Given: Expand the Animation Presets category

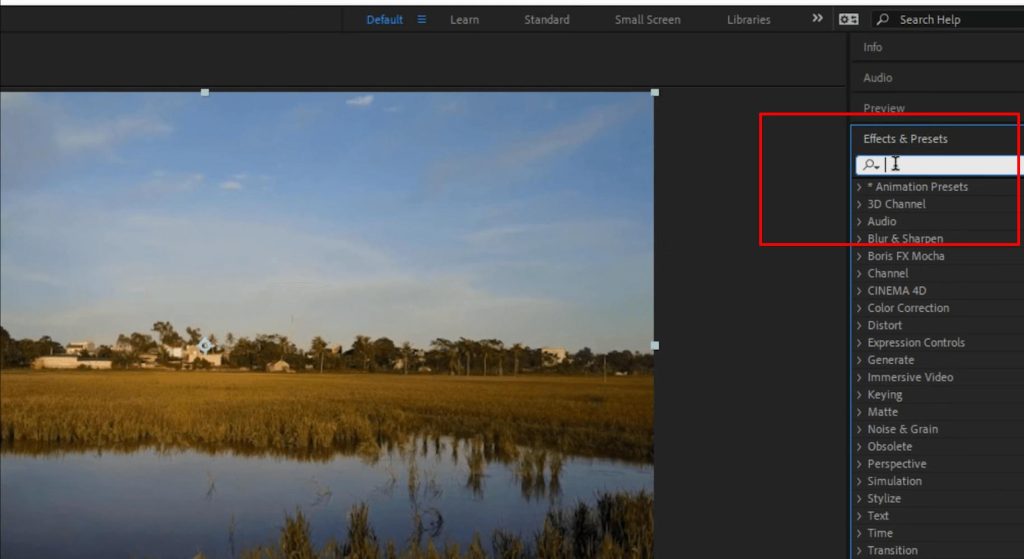Looking at the screenshot, I should click(x=859, y=187).
